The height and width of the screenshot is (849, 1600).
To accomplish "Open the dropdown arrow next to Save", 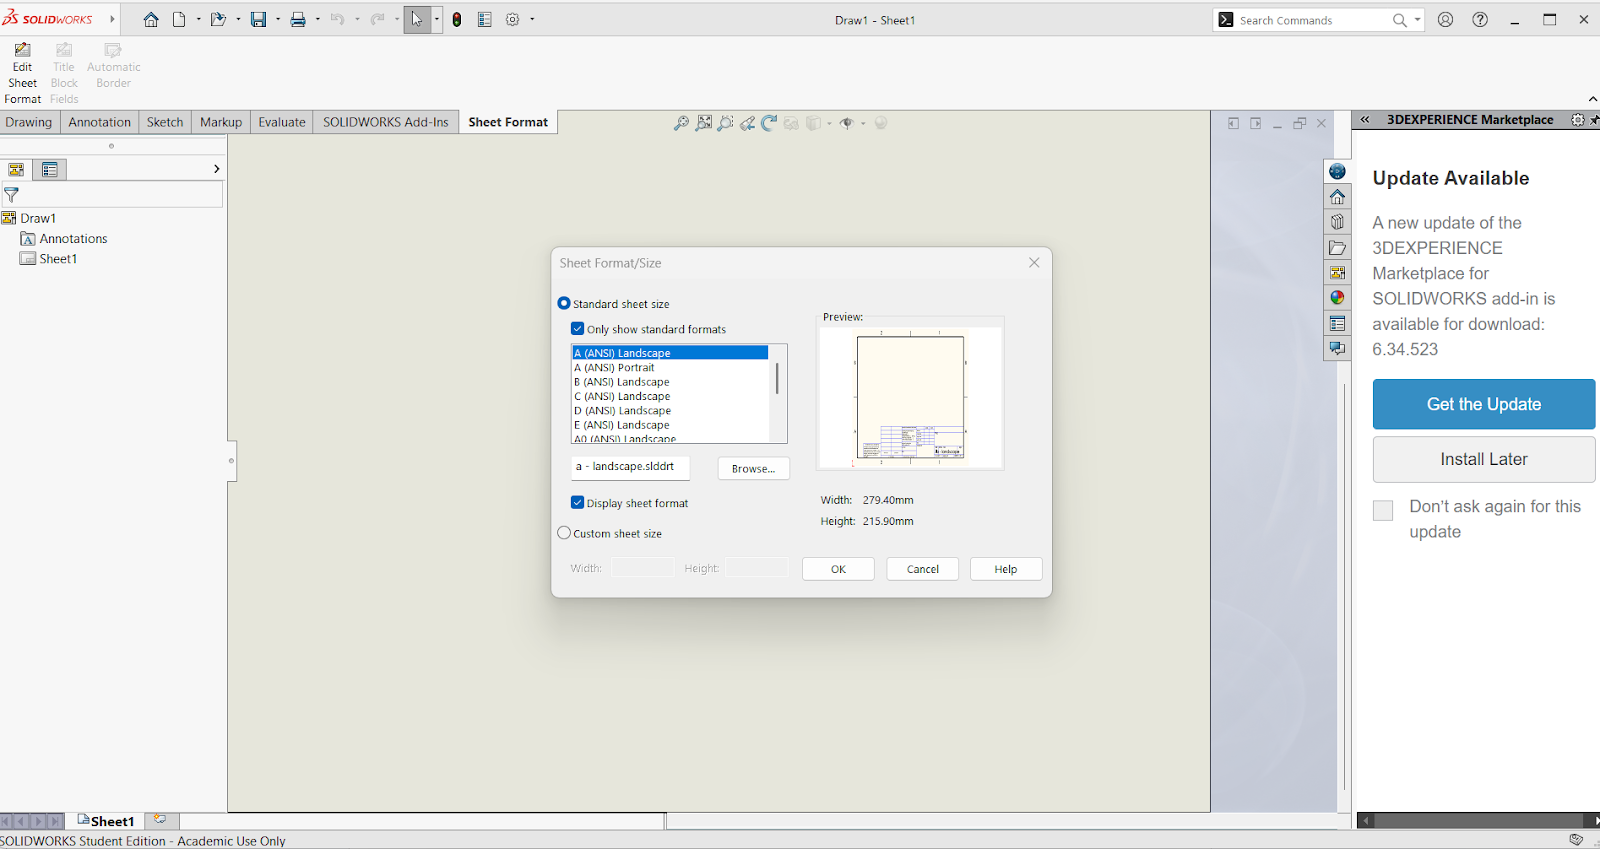I will [278, 20].
